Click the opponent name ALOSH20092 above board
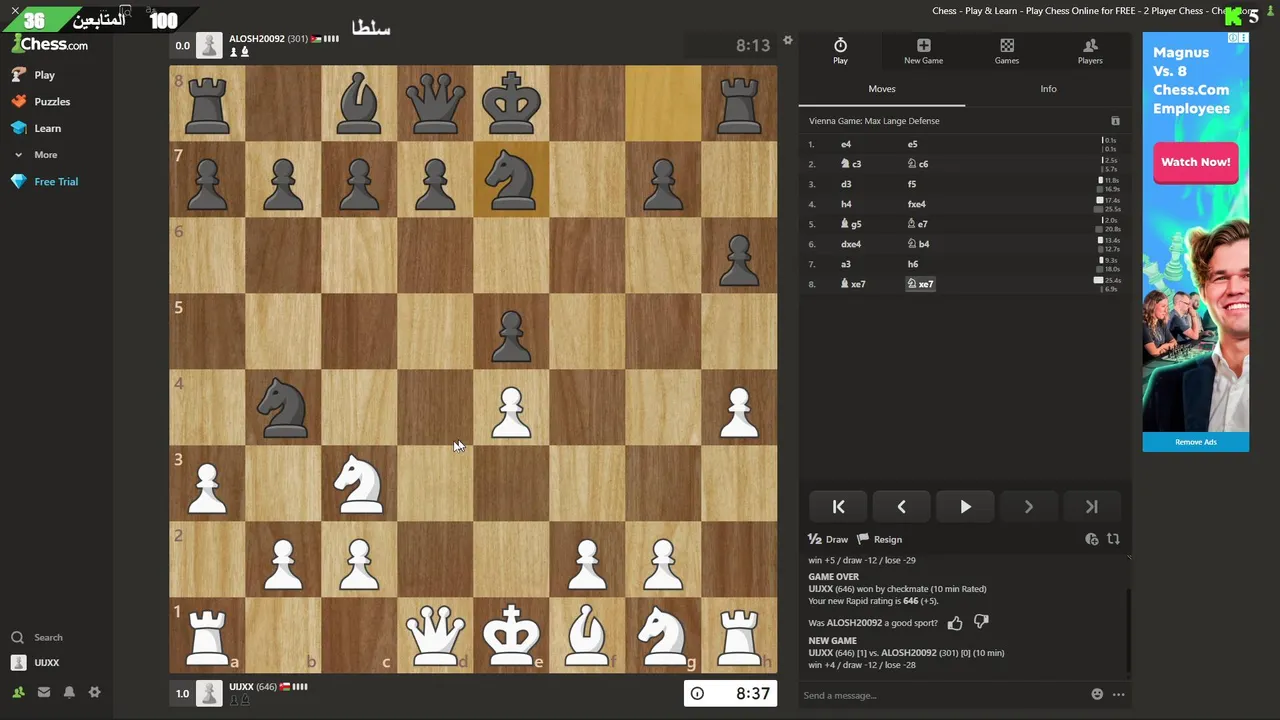Screen dimensions: 1280x720 click(x=257, y=39)
